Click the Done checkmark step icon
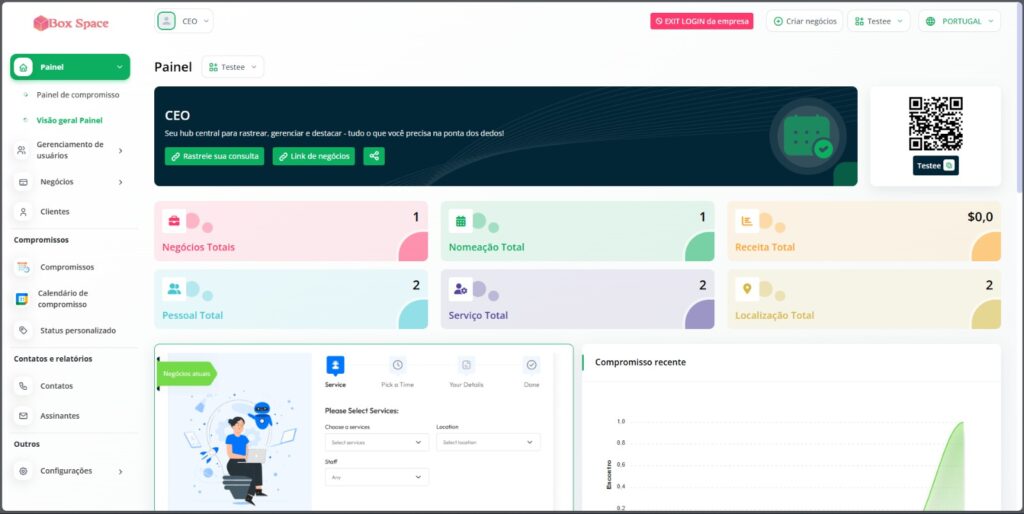Viewport: 1024px width, 514px height. pyautogui.click(x=531, y=365)
